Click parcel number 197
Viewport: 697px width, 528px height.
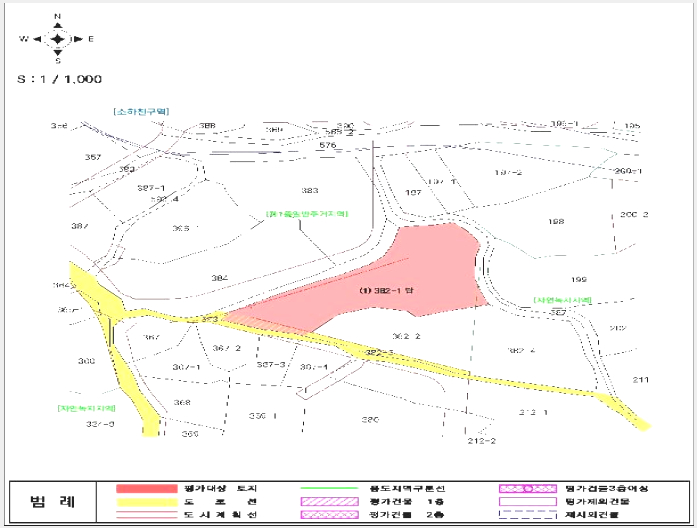point(413,193)
